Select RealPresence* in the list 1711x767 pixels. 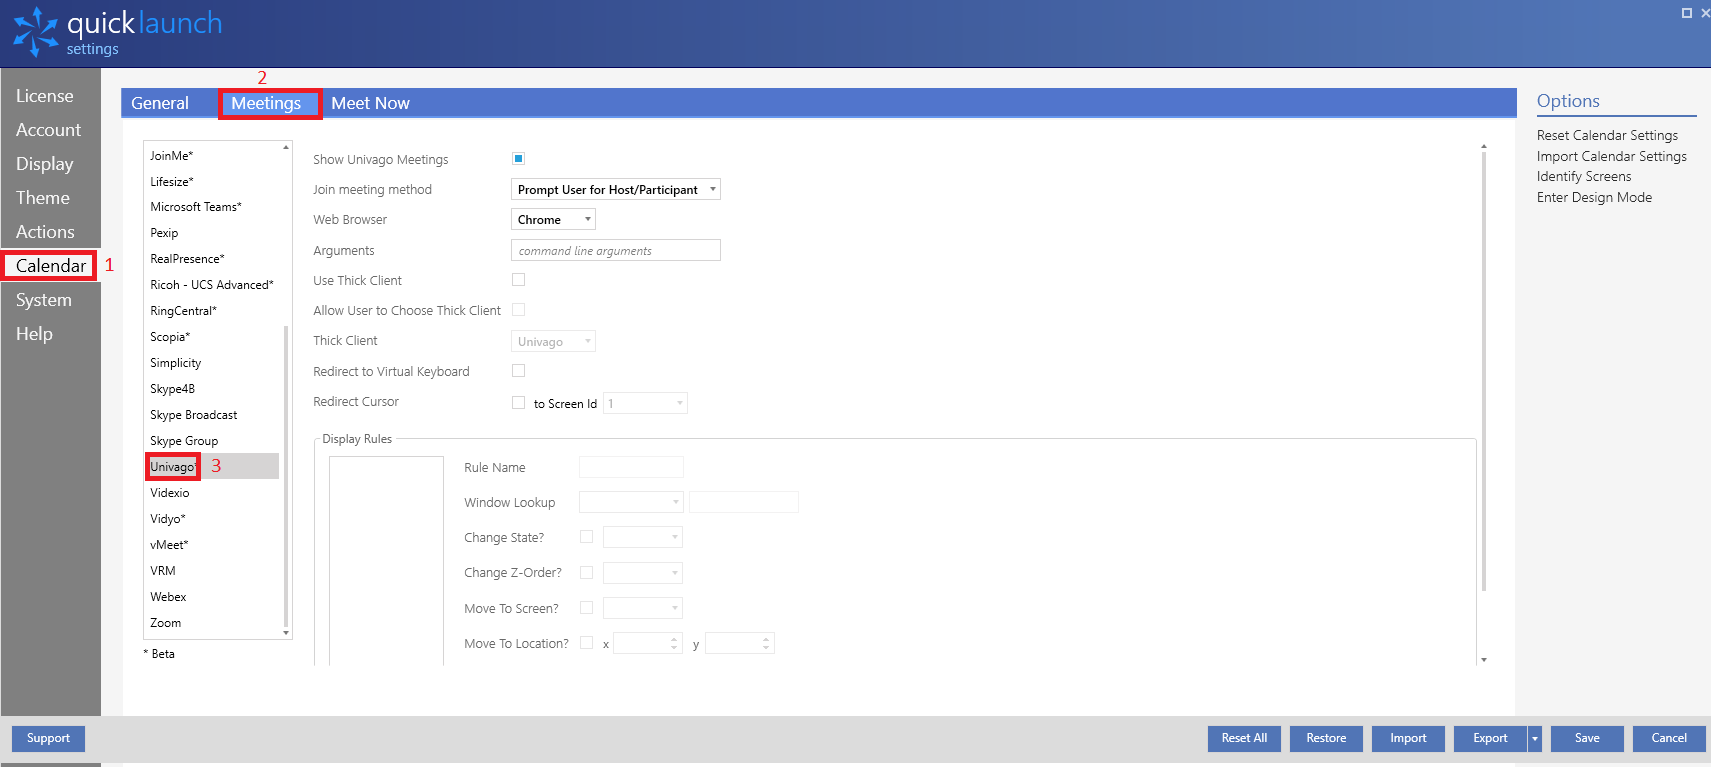click(211, 259)
